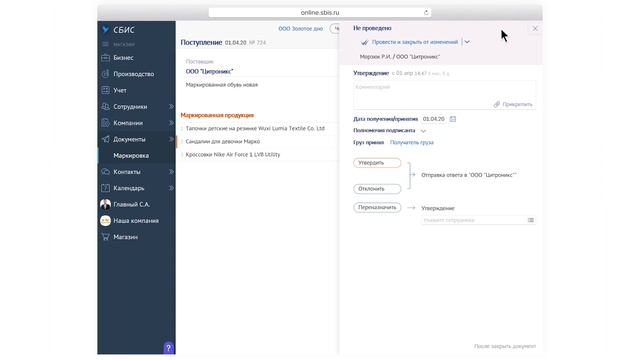Viewport: 640px width, 360px height.
Task: Click the Главный С.А. profile avatar
Action: (x=105, y=204)
